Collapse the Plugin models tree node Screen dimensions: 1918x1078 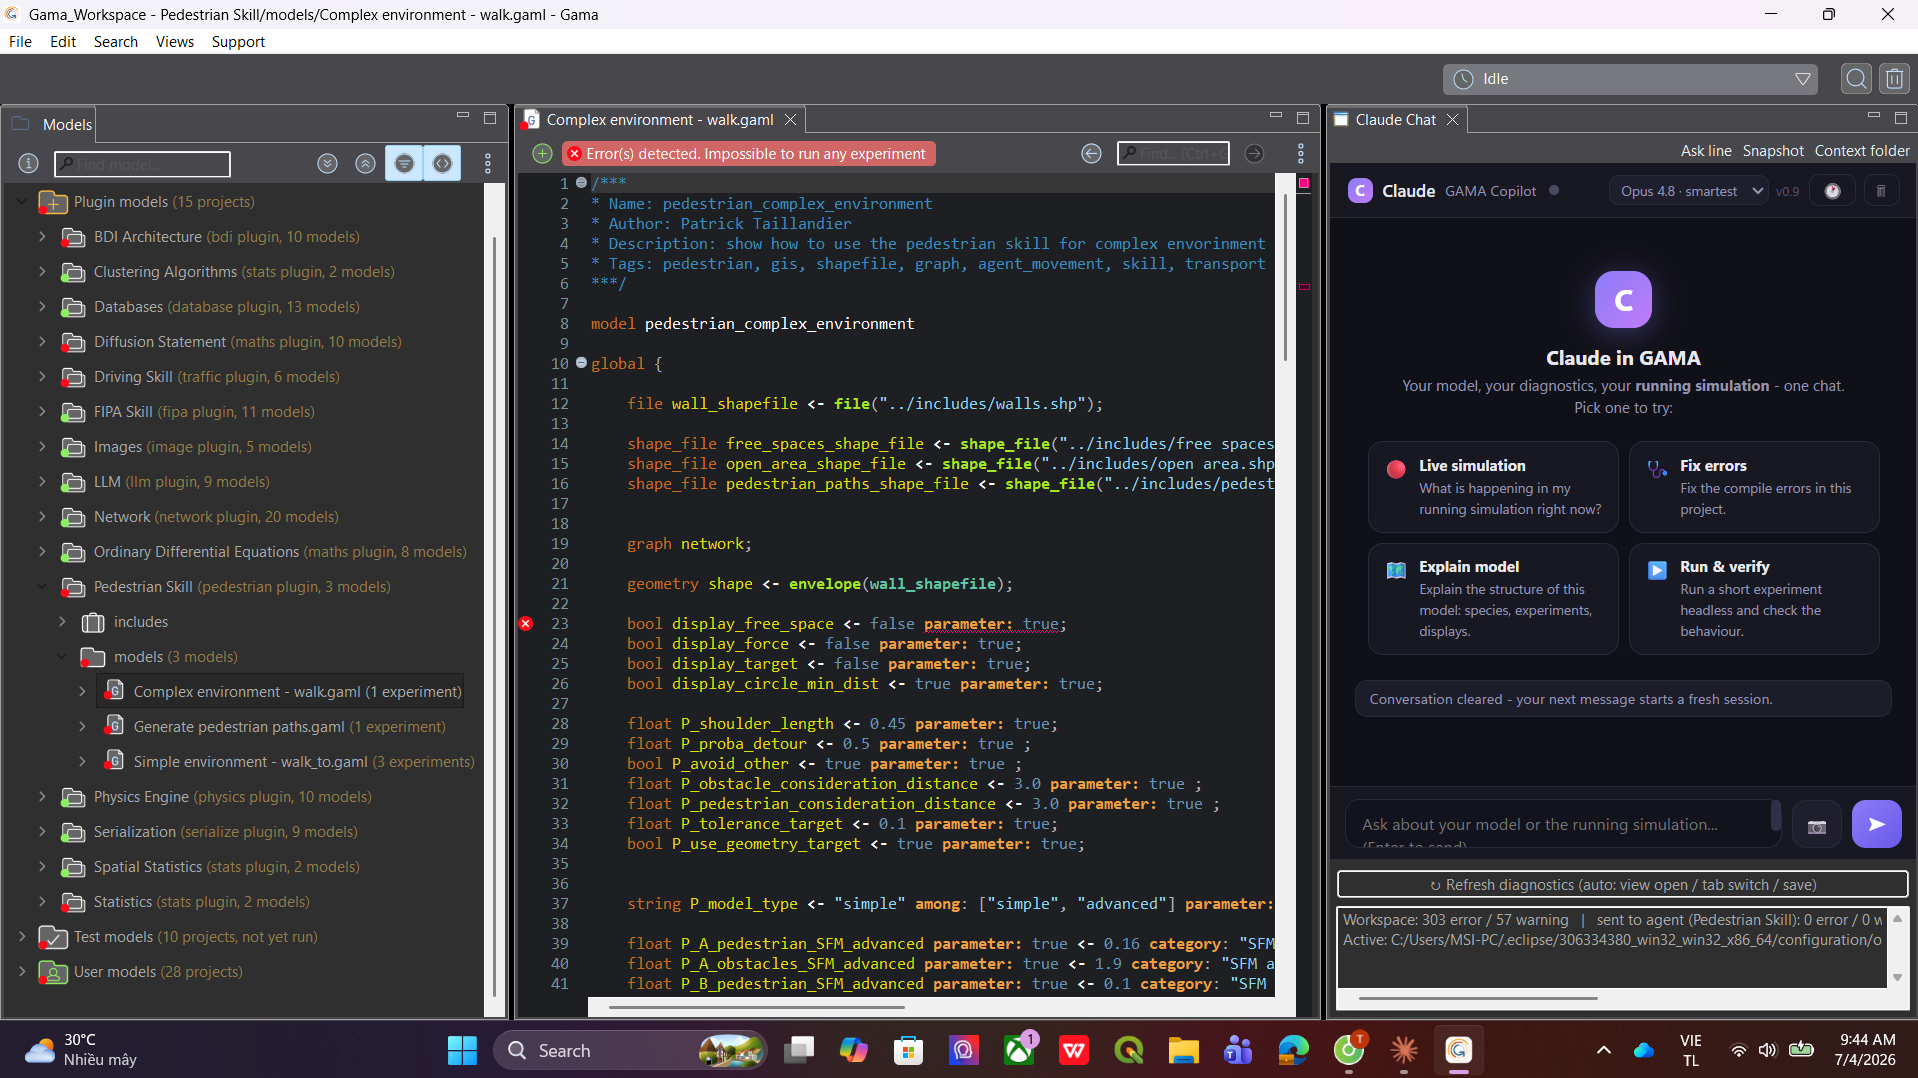[x=21, y=202]
